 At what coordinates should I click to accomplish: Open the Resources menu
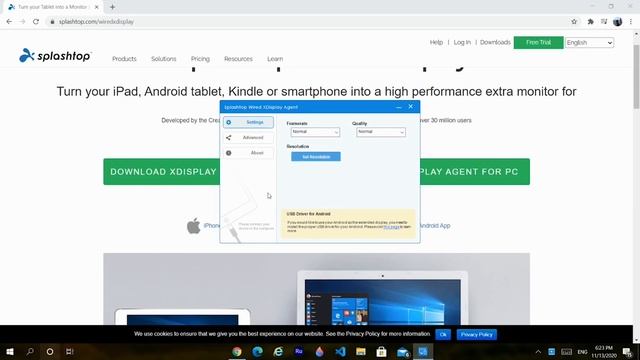tap(238, 59)
